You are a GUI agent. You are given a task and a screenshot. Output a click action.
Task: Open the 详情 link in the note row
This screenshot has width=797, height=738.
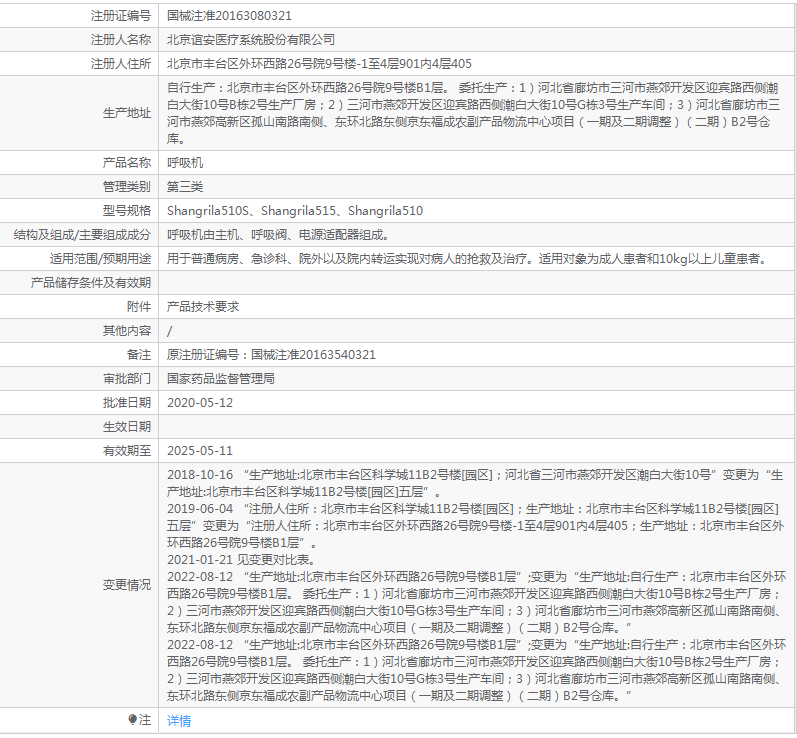(179, 720)
